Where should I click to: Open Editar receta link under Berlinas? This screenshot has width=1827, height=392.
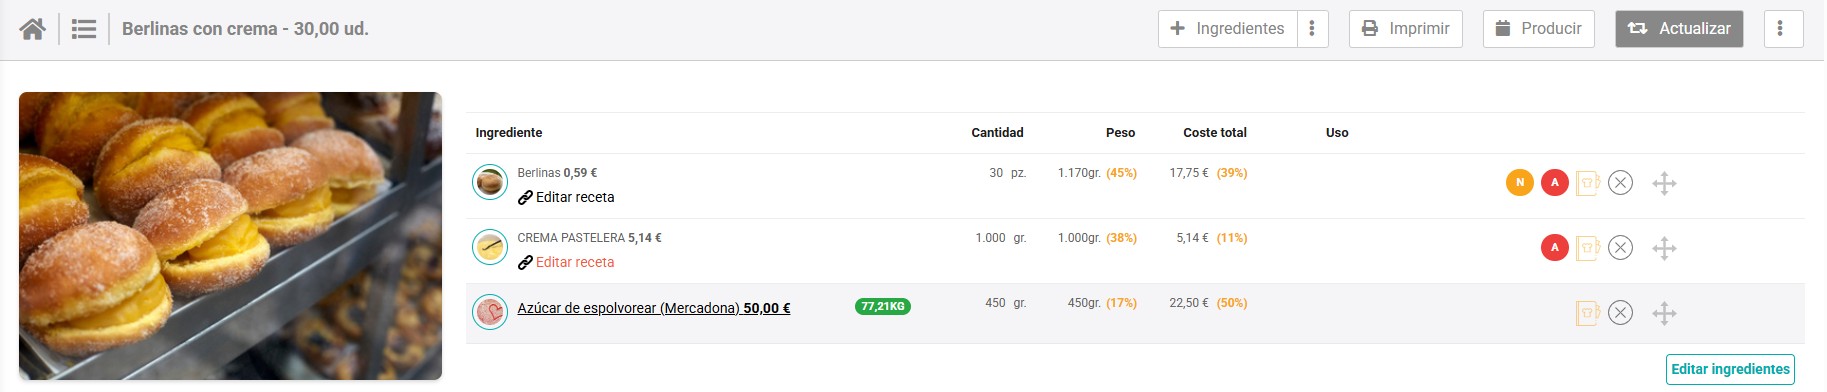566,197
